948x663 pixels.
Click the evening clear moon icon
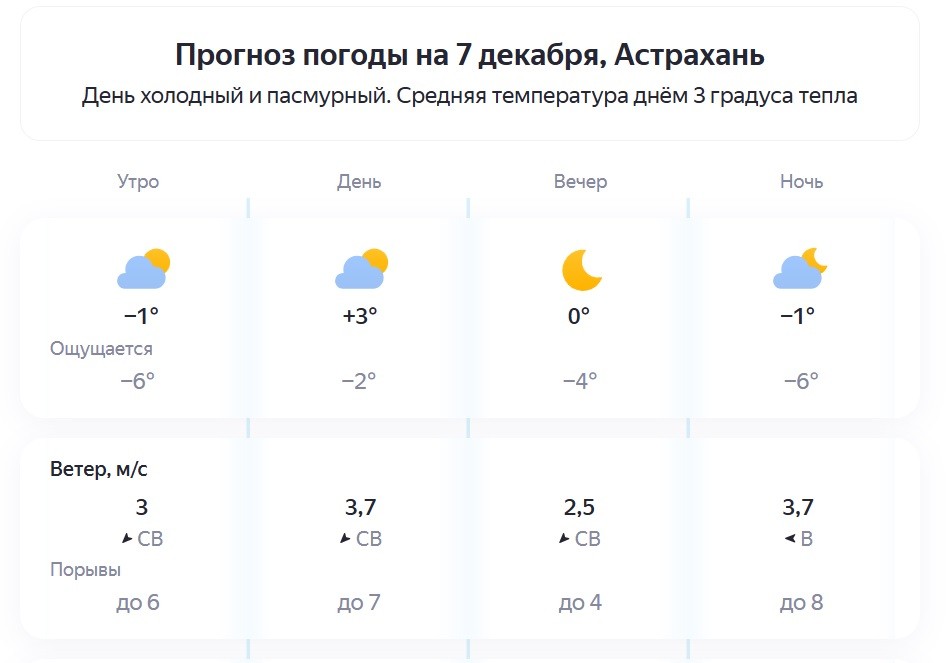[x=581, y=269]
